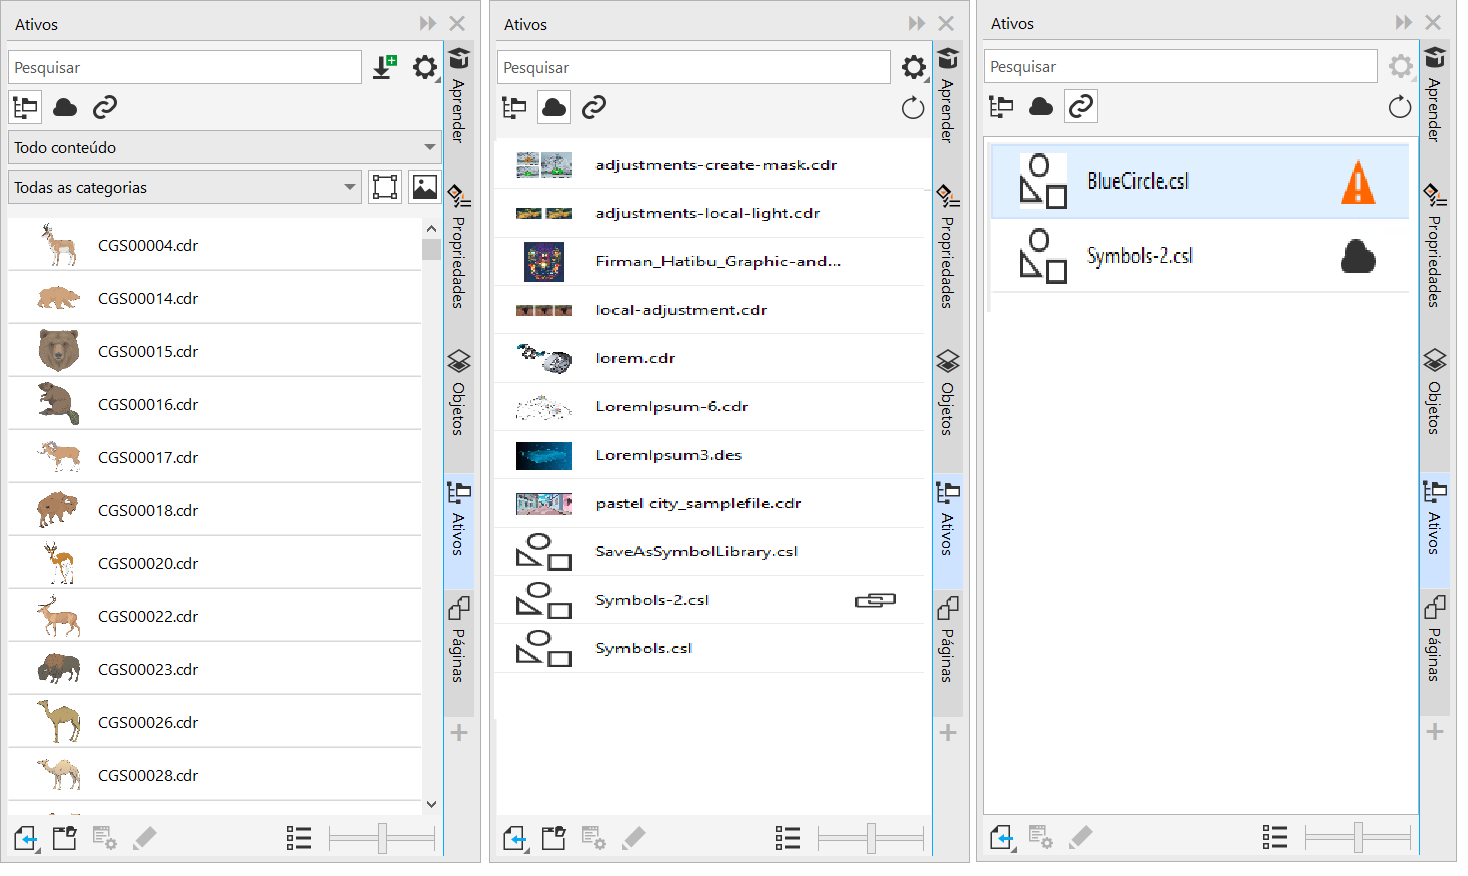Expand the Todas as categorias dropdown

coord(184,187)
